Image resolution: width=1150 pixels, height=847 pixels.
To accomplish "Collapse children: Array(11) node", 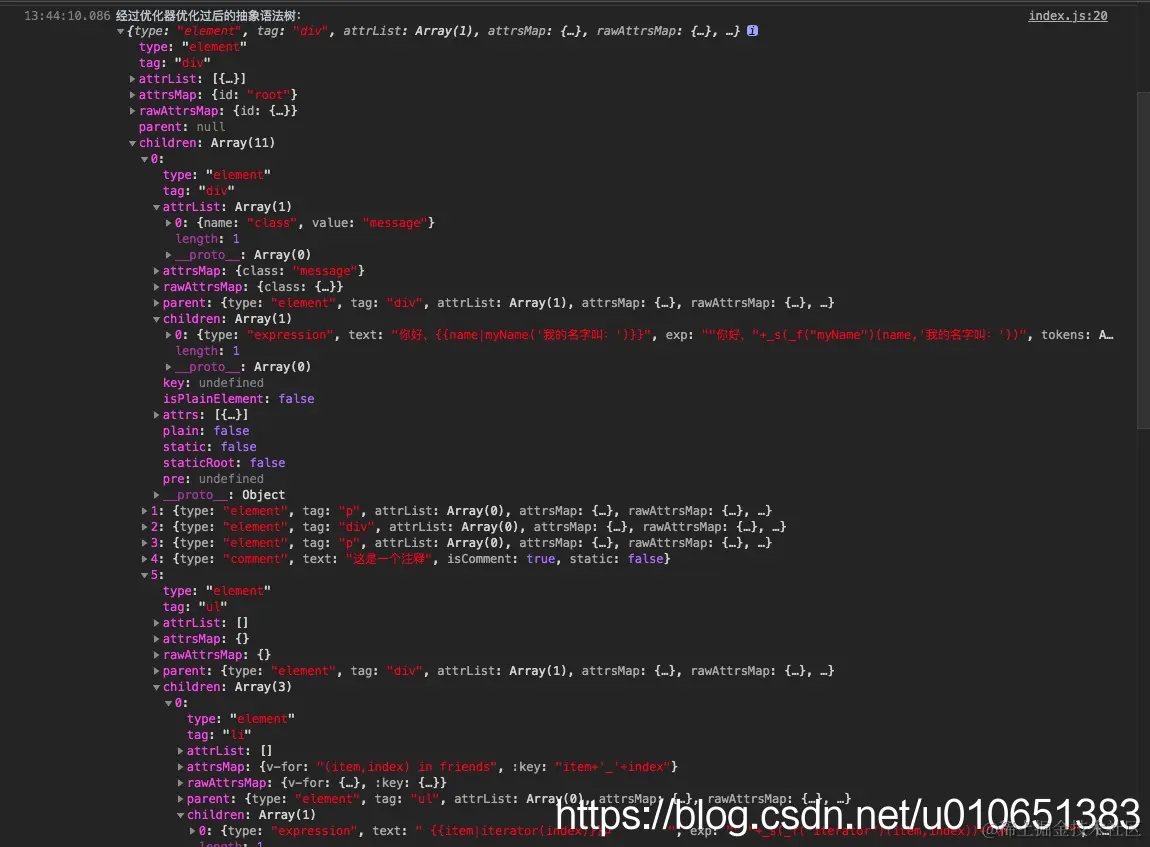I will pos(132,143).
